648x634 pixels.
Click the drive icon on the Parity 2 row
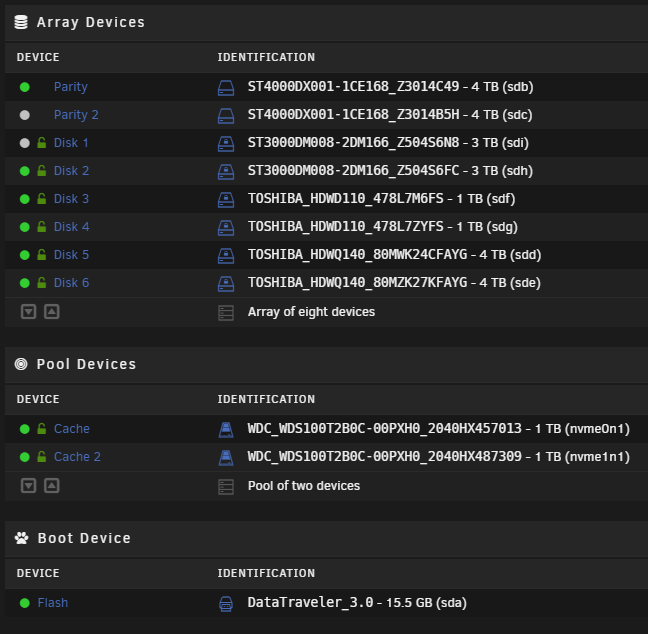[226, 116]
